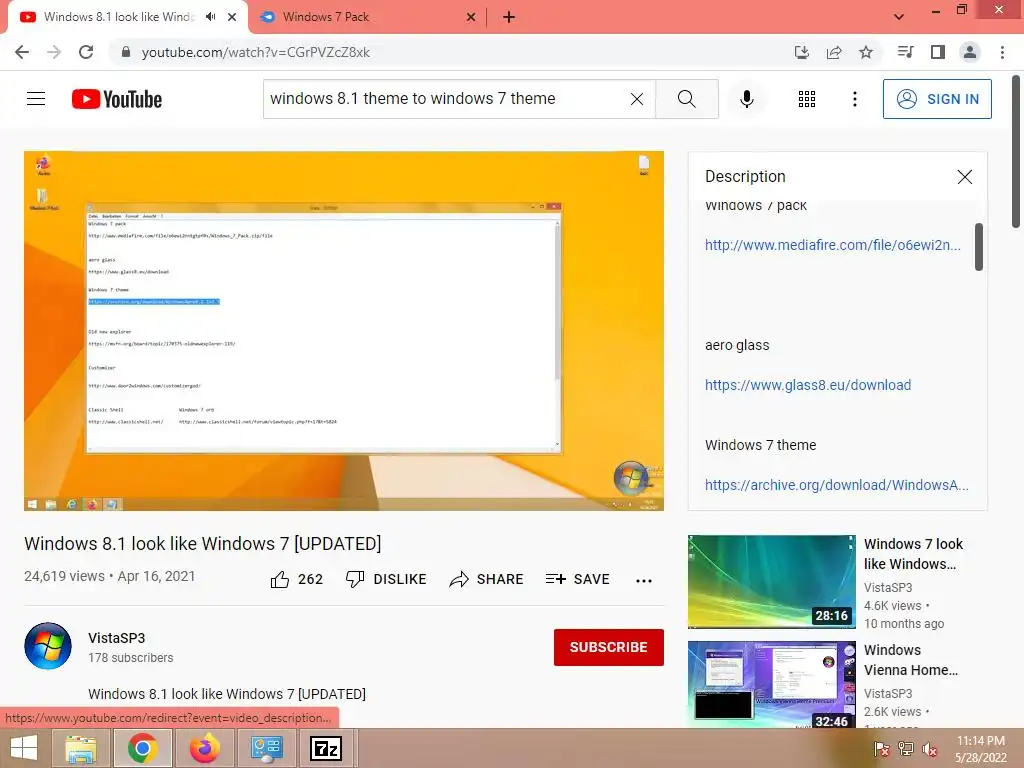Click the description panel scrollbar
This screenshot has width=1024, height=768.
(978, 247)
